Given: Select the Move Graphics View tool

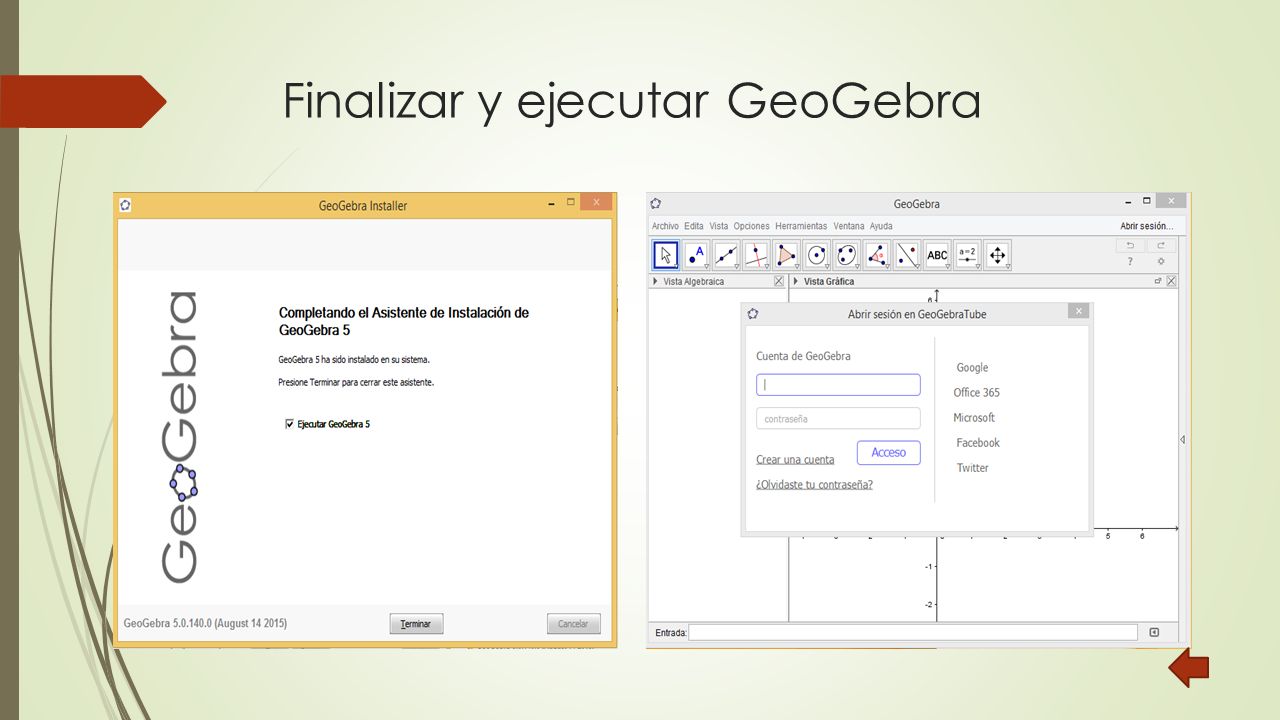Looking at the screenshot, I should [997, 255].
